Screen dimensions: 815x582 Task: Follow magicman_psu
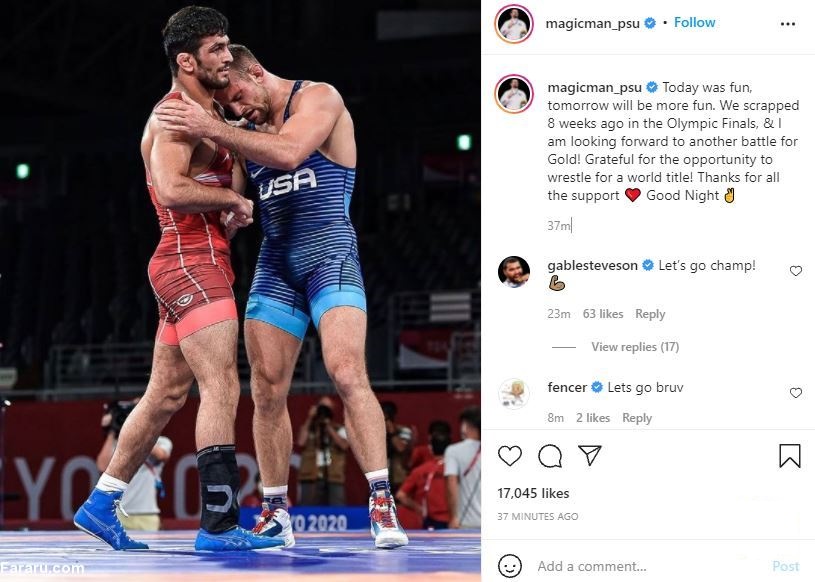tap(694, 22)
